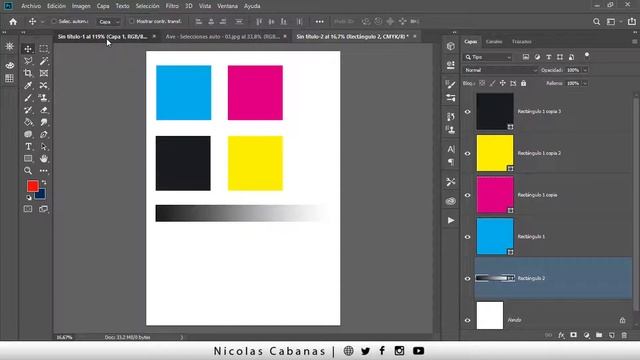Image resolution: width=640 pixels, height=360 pixels.
Task: Open the Opacidad percentage dropdown arrow
Action: (x=585, y=70)
